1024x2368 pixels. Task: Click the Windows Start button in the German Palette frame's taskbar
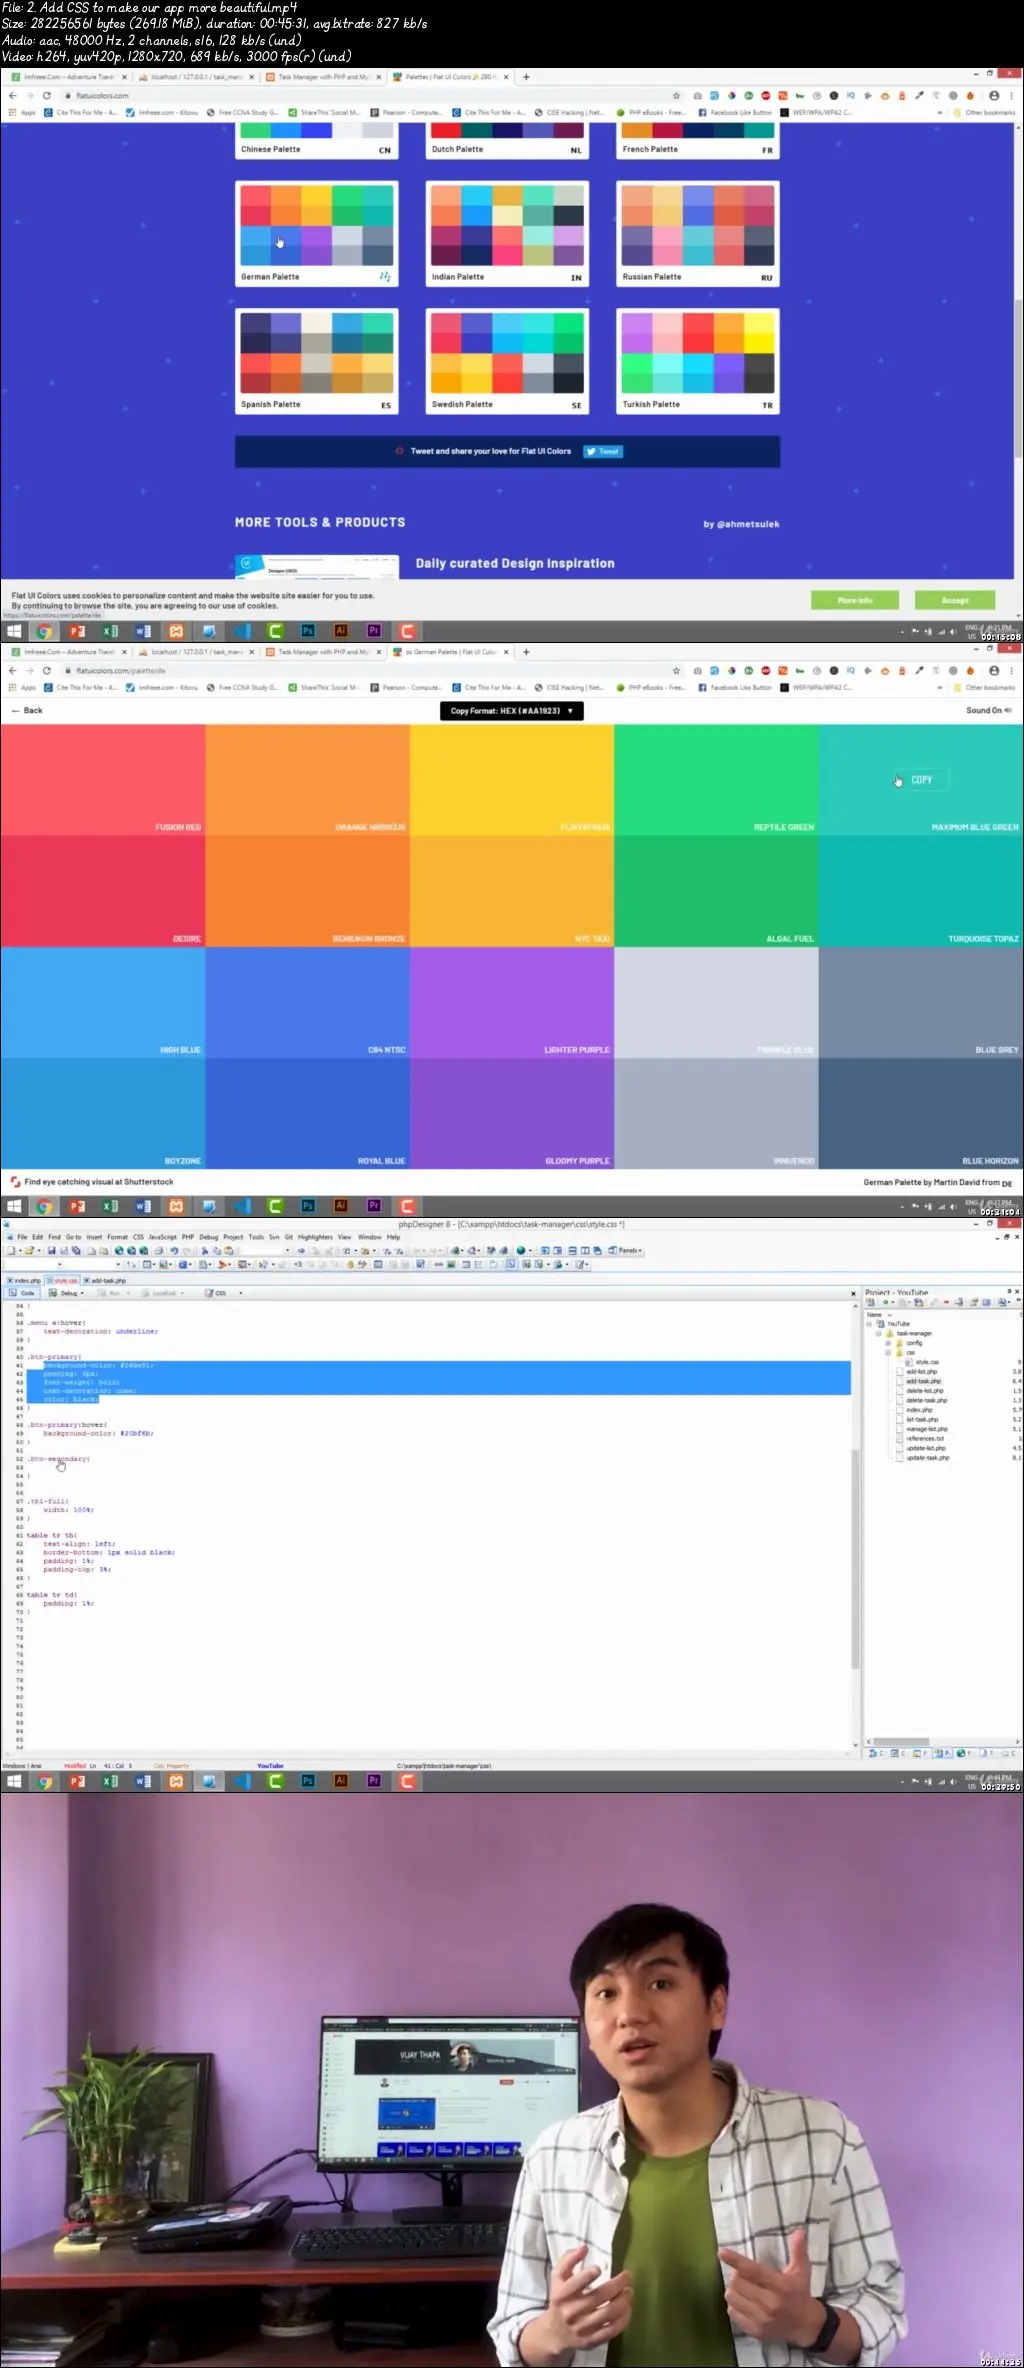(x=14, y=1206)
